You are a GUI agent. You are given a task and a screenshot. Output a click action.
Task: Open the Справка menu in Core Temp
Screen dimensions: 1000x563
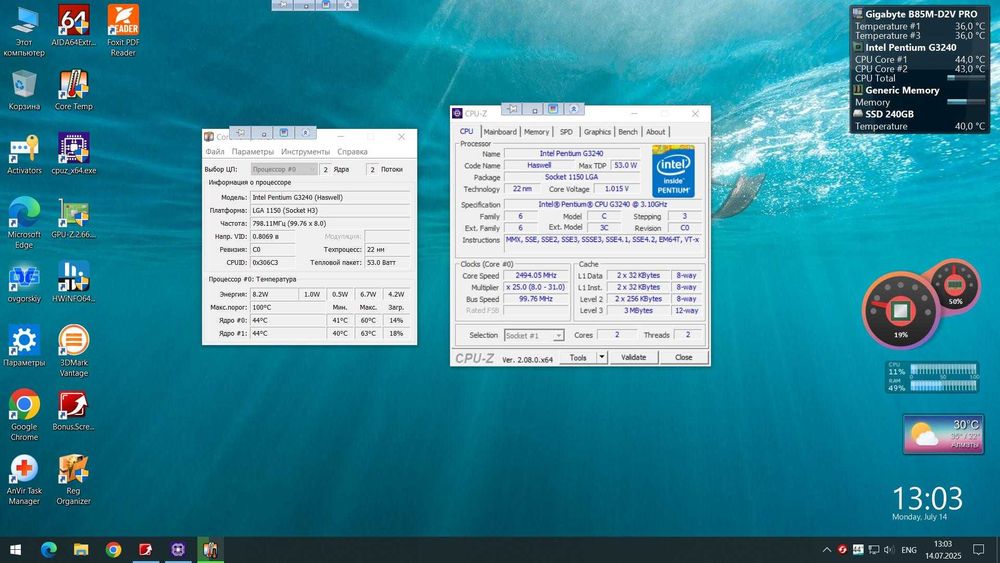(x=352, y=152)
